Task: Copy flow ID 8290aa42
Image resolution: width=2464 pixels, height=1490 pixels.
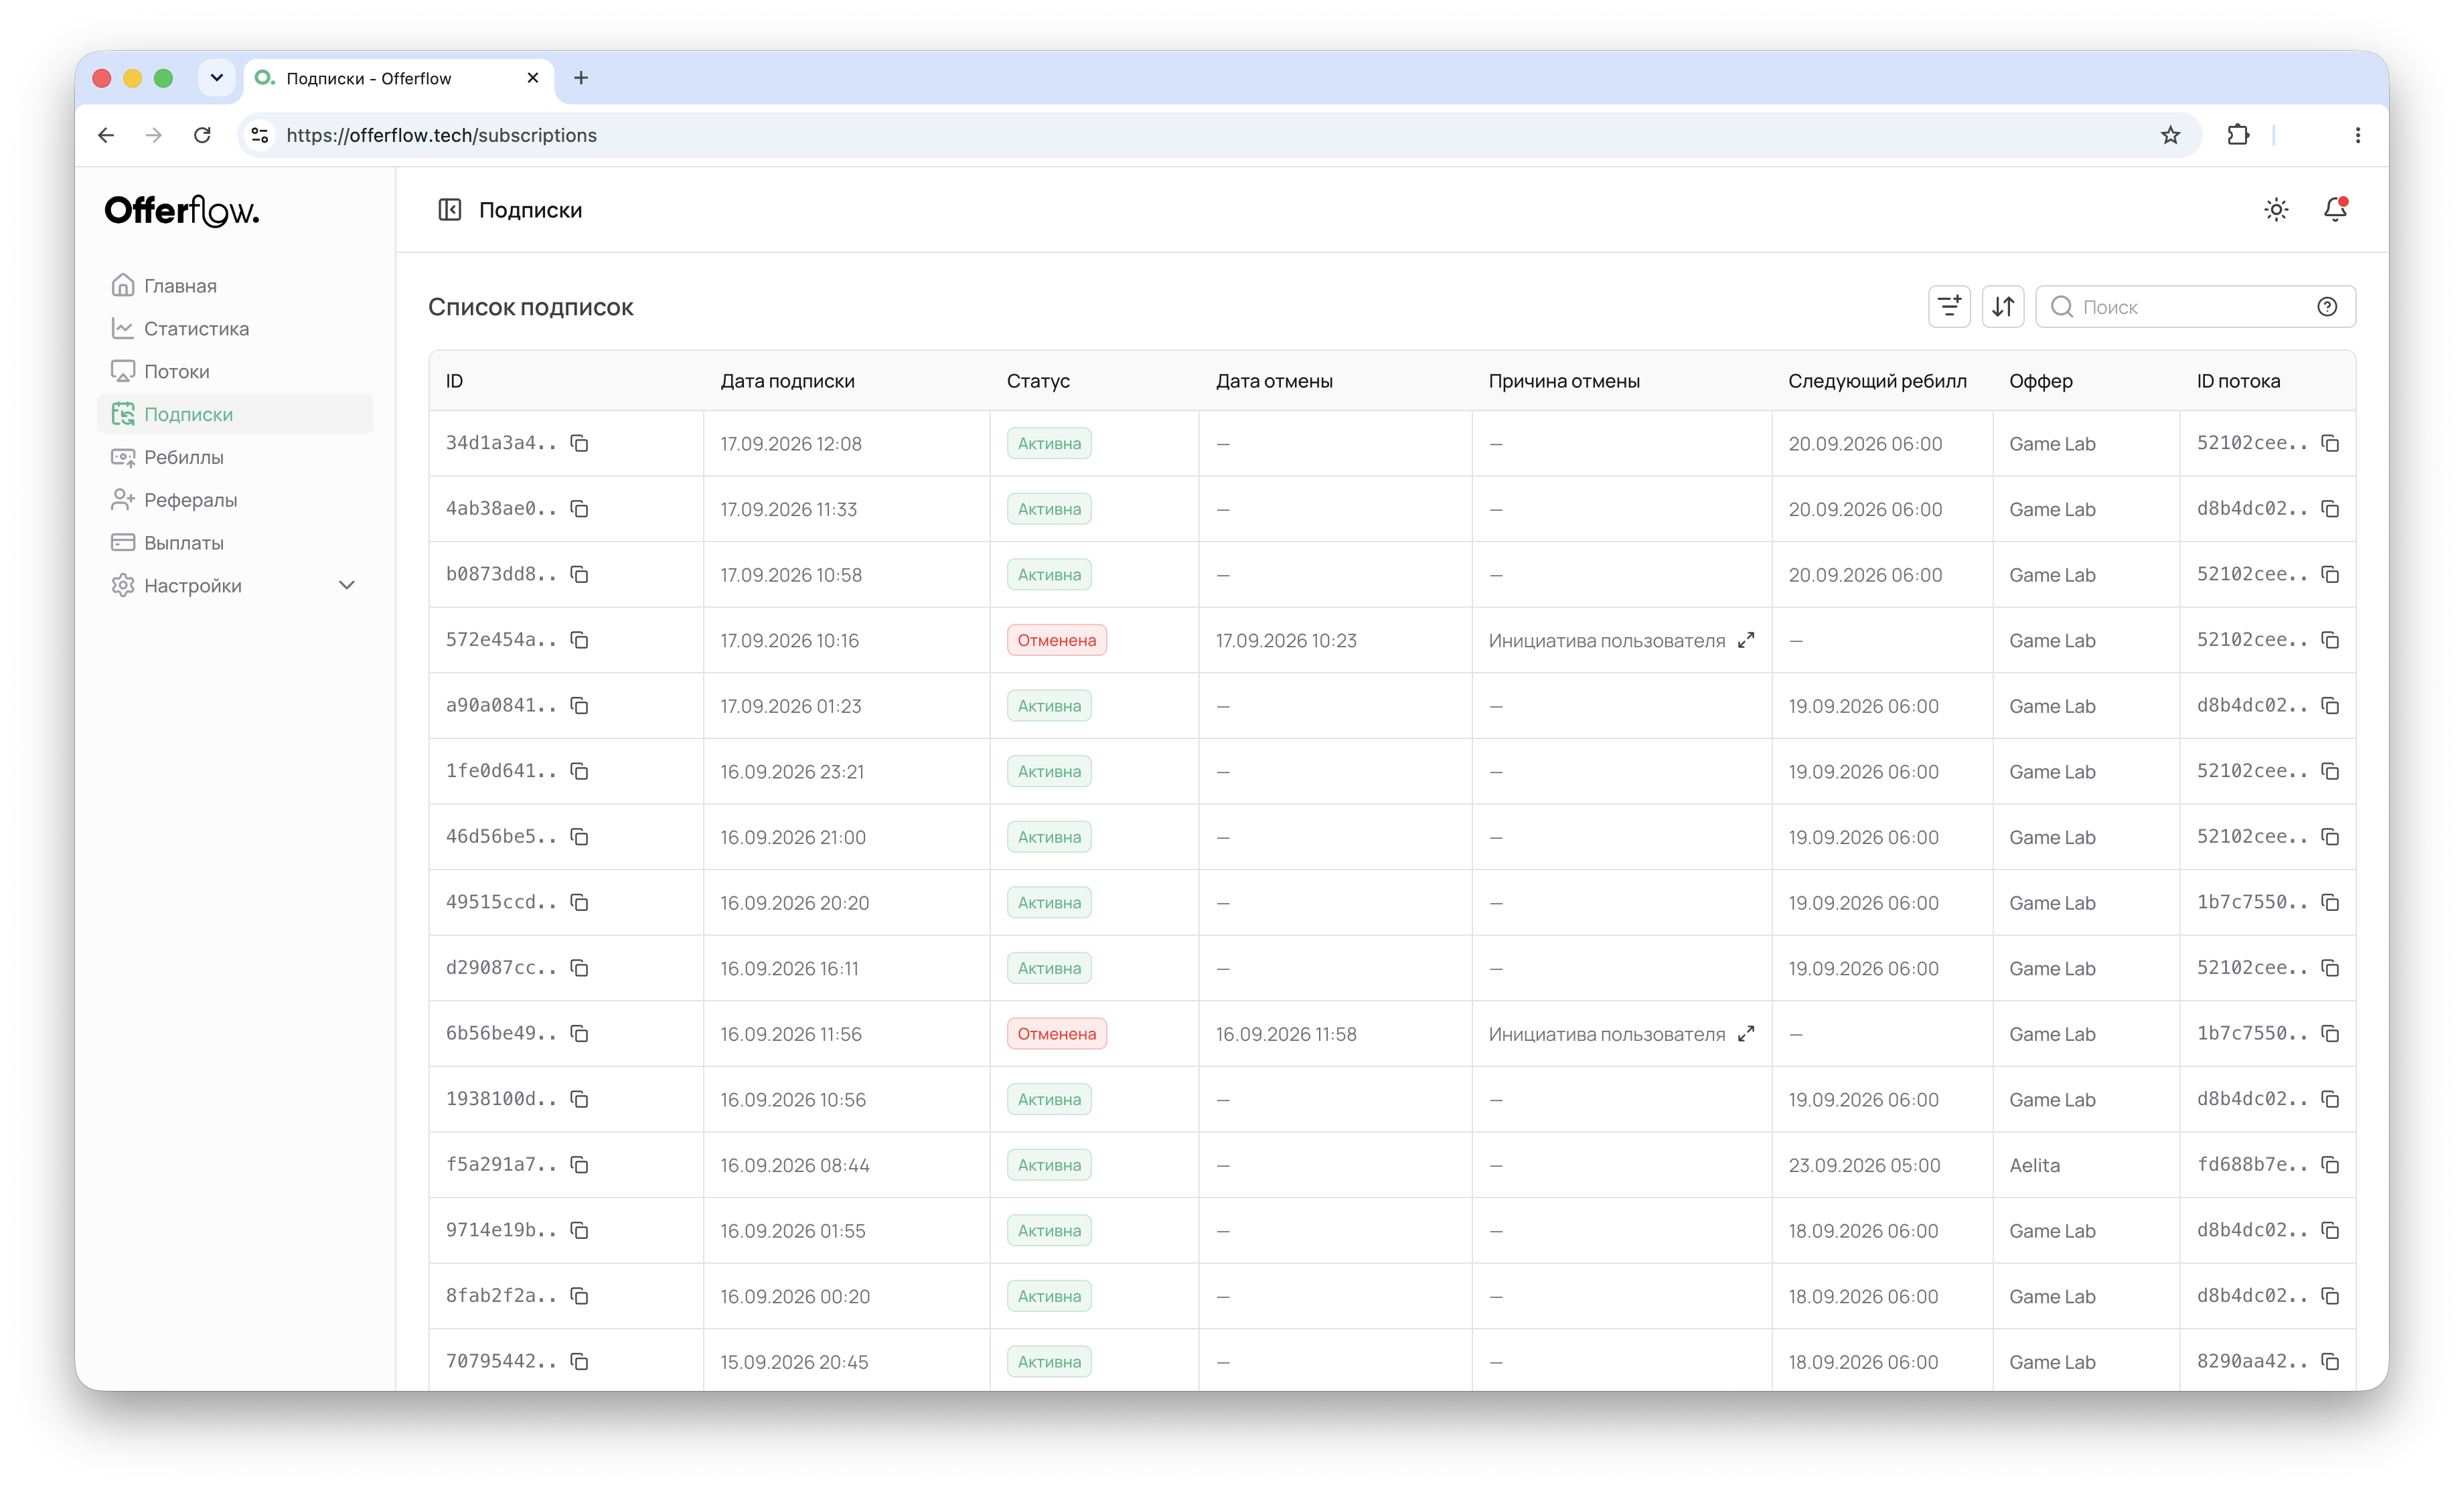Action: (x=2330, y=1362)
